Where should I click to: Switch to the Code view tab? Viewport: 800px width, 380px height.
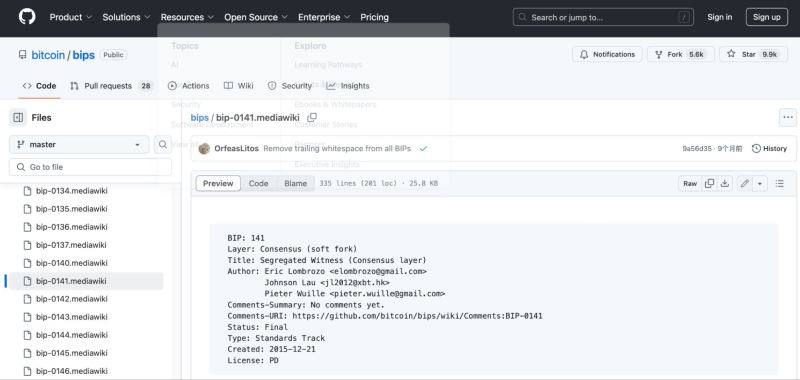point(258,184)
